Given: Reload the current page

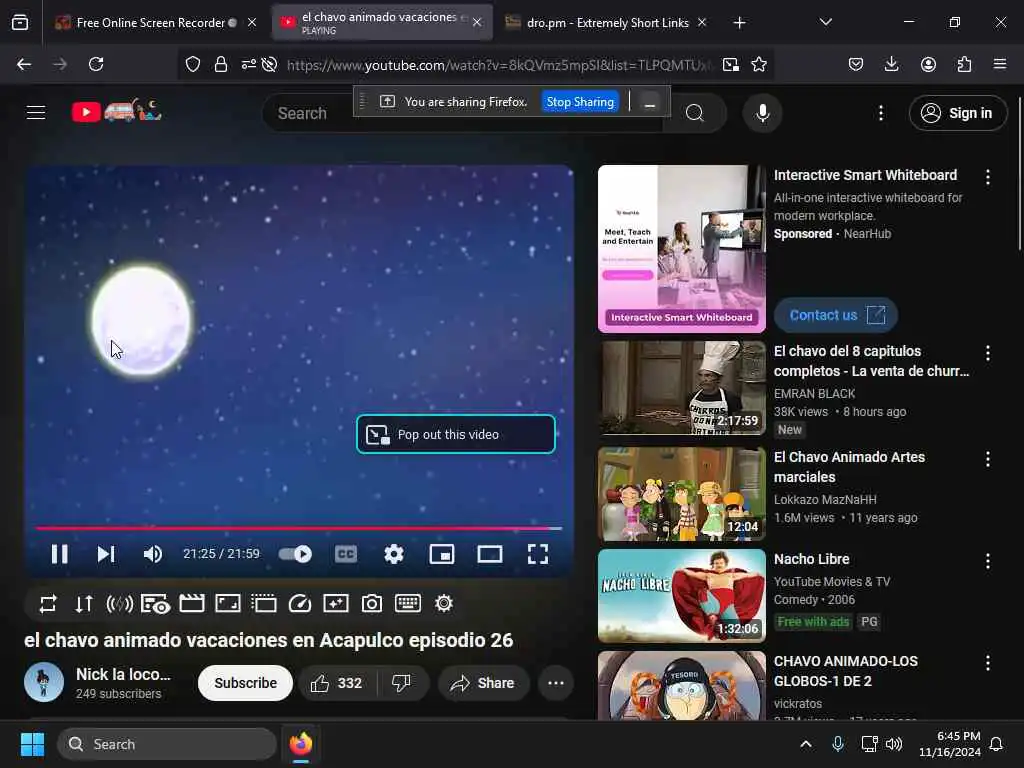Looking at the screenshot, I should [x=96, y=64].
